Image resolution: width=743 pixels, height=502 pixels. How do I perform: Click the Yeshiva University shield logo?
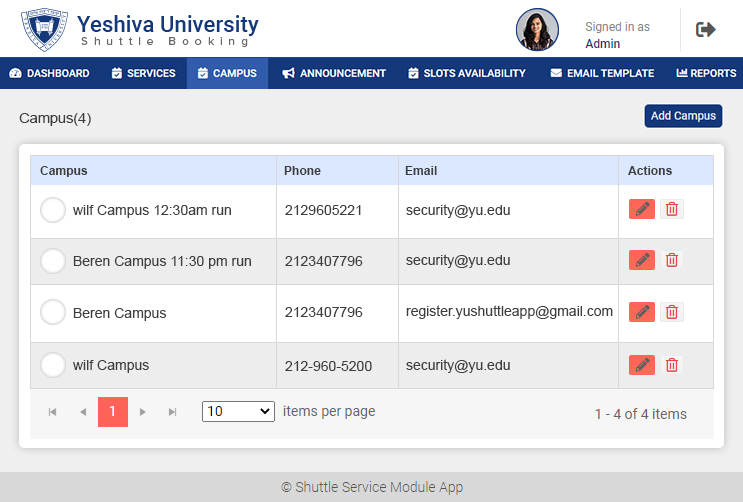pos(45,29)
